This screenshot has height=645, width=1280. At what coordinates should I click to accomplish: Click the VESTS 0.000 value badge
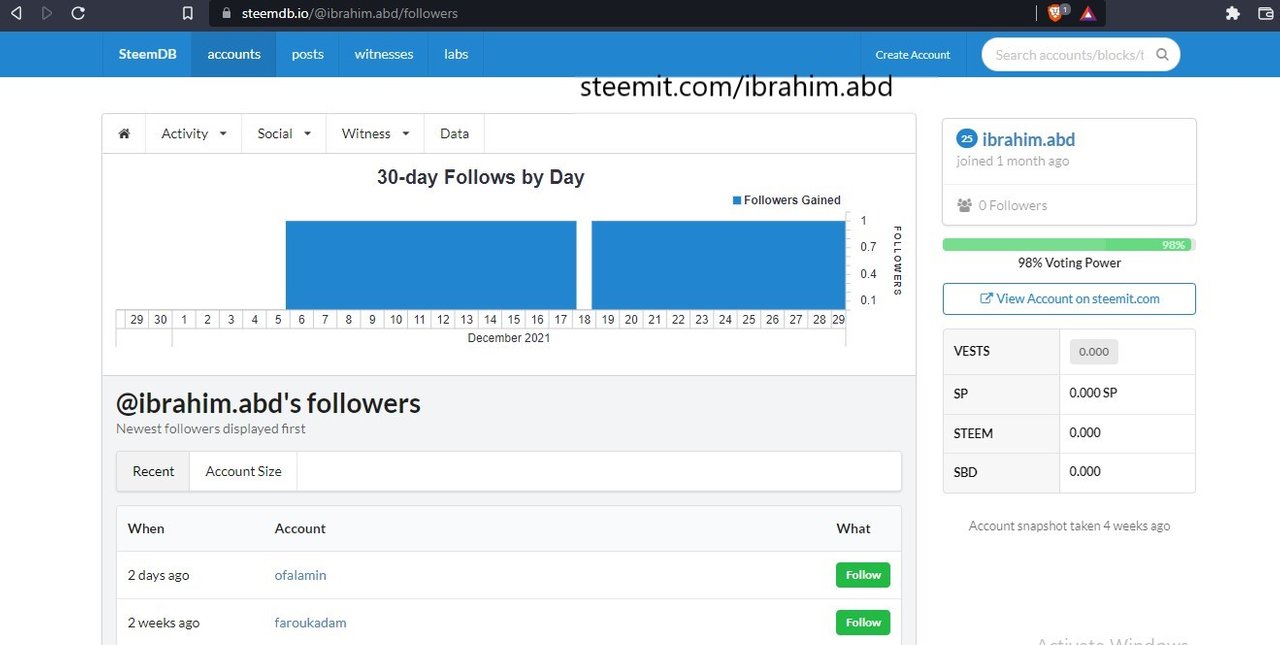pos(1094,351)
